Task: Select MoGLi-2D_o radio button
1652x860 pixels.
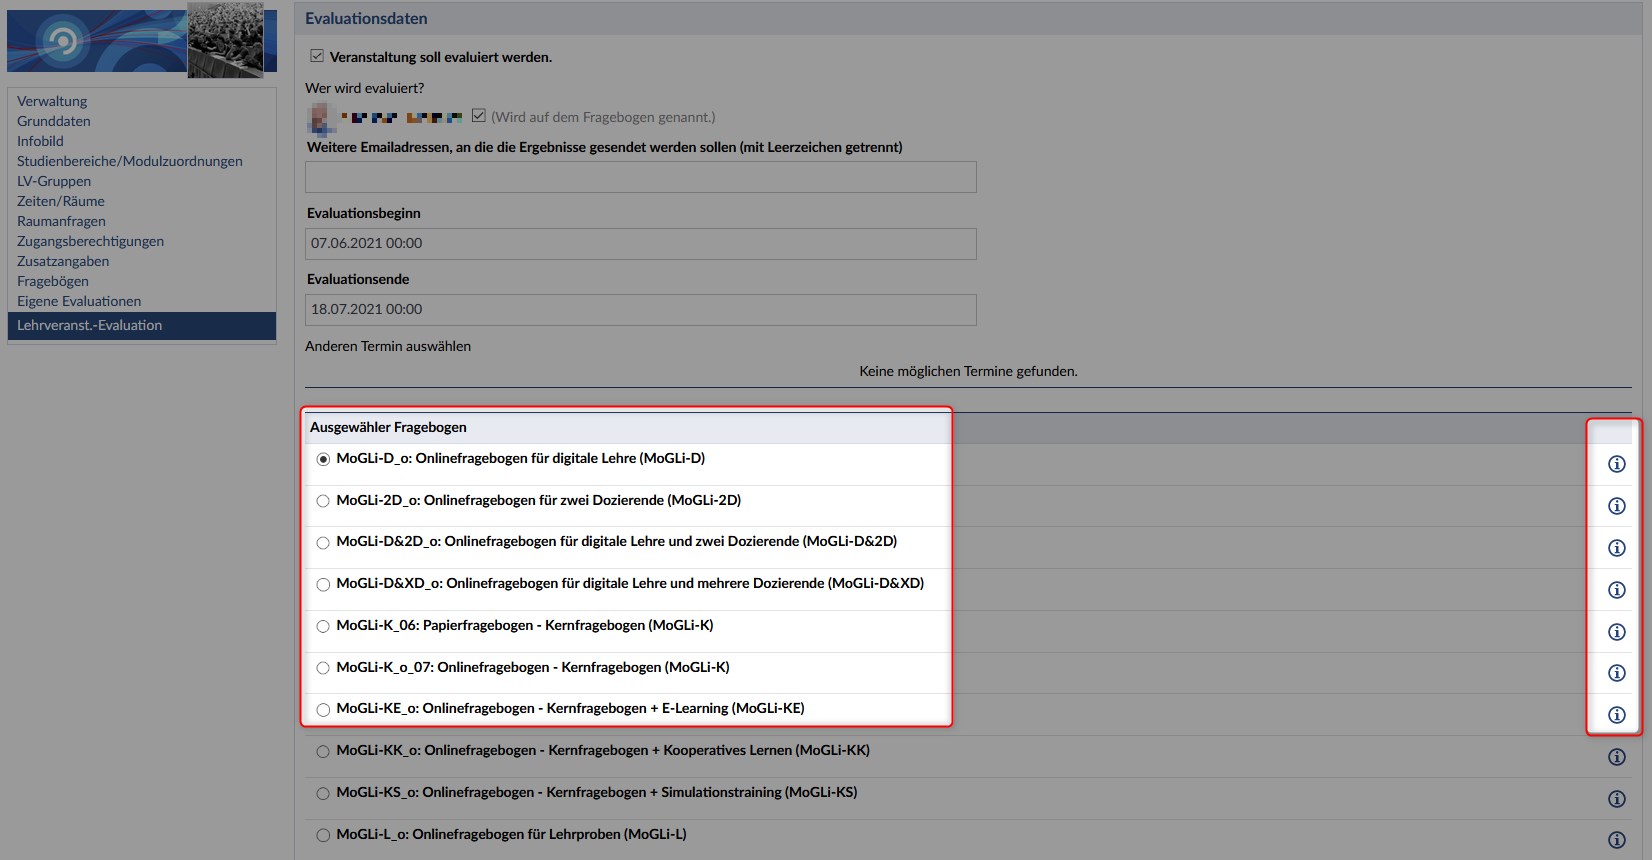Action: click(x=323, y=501)
